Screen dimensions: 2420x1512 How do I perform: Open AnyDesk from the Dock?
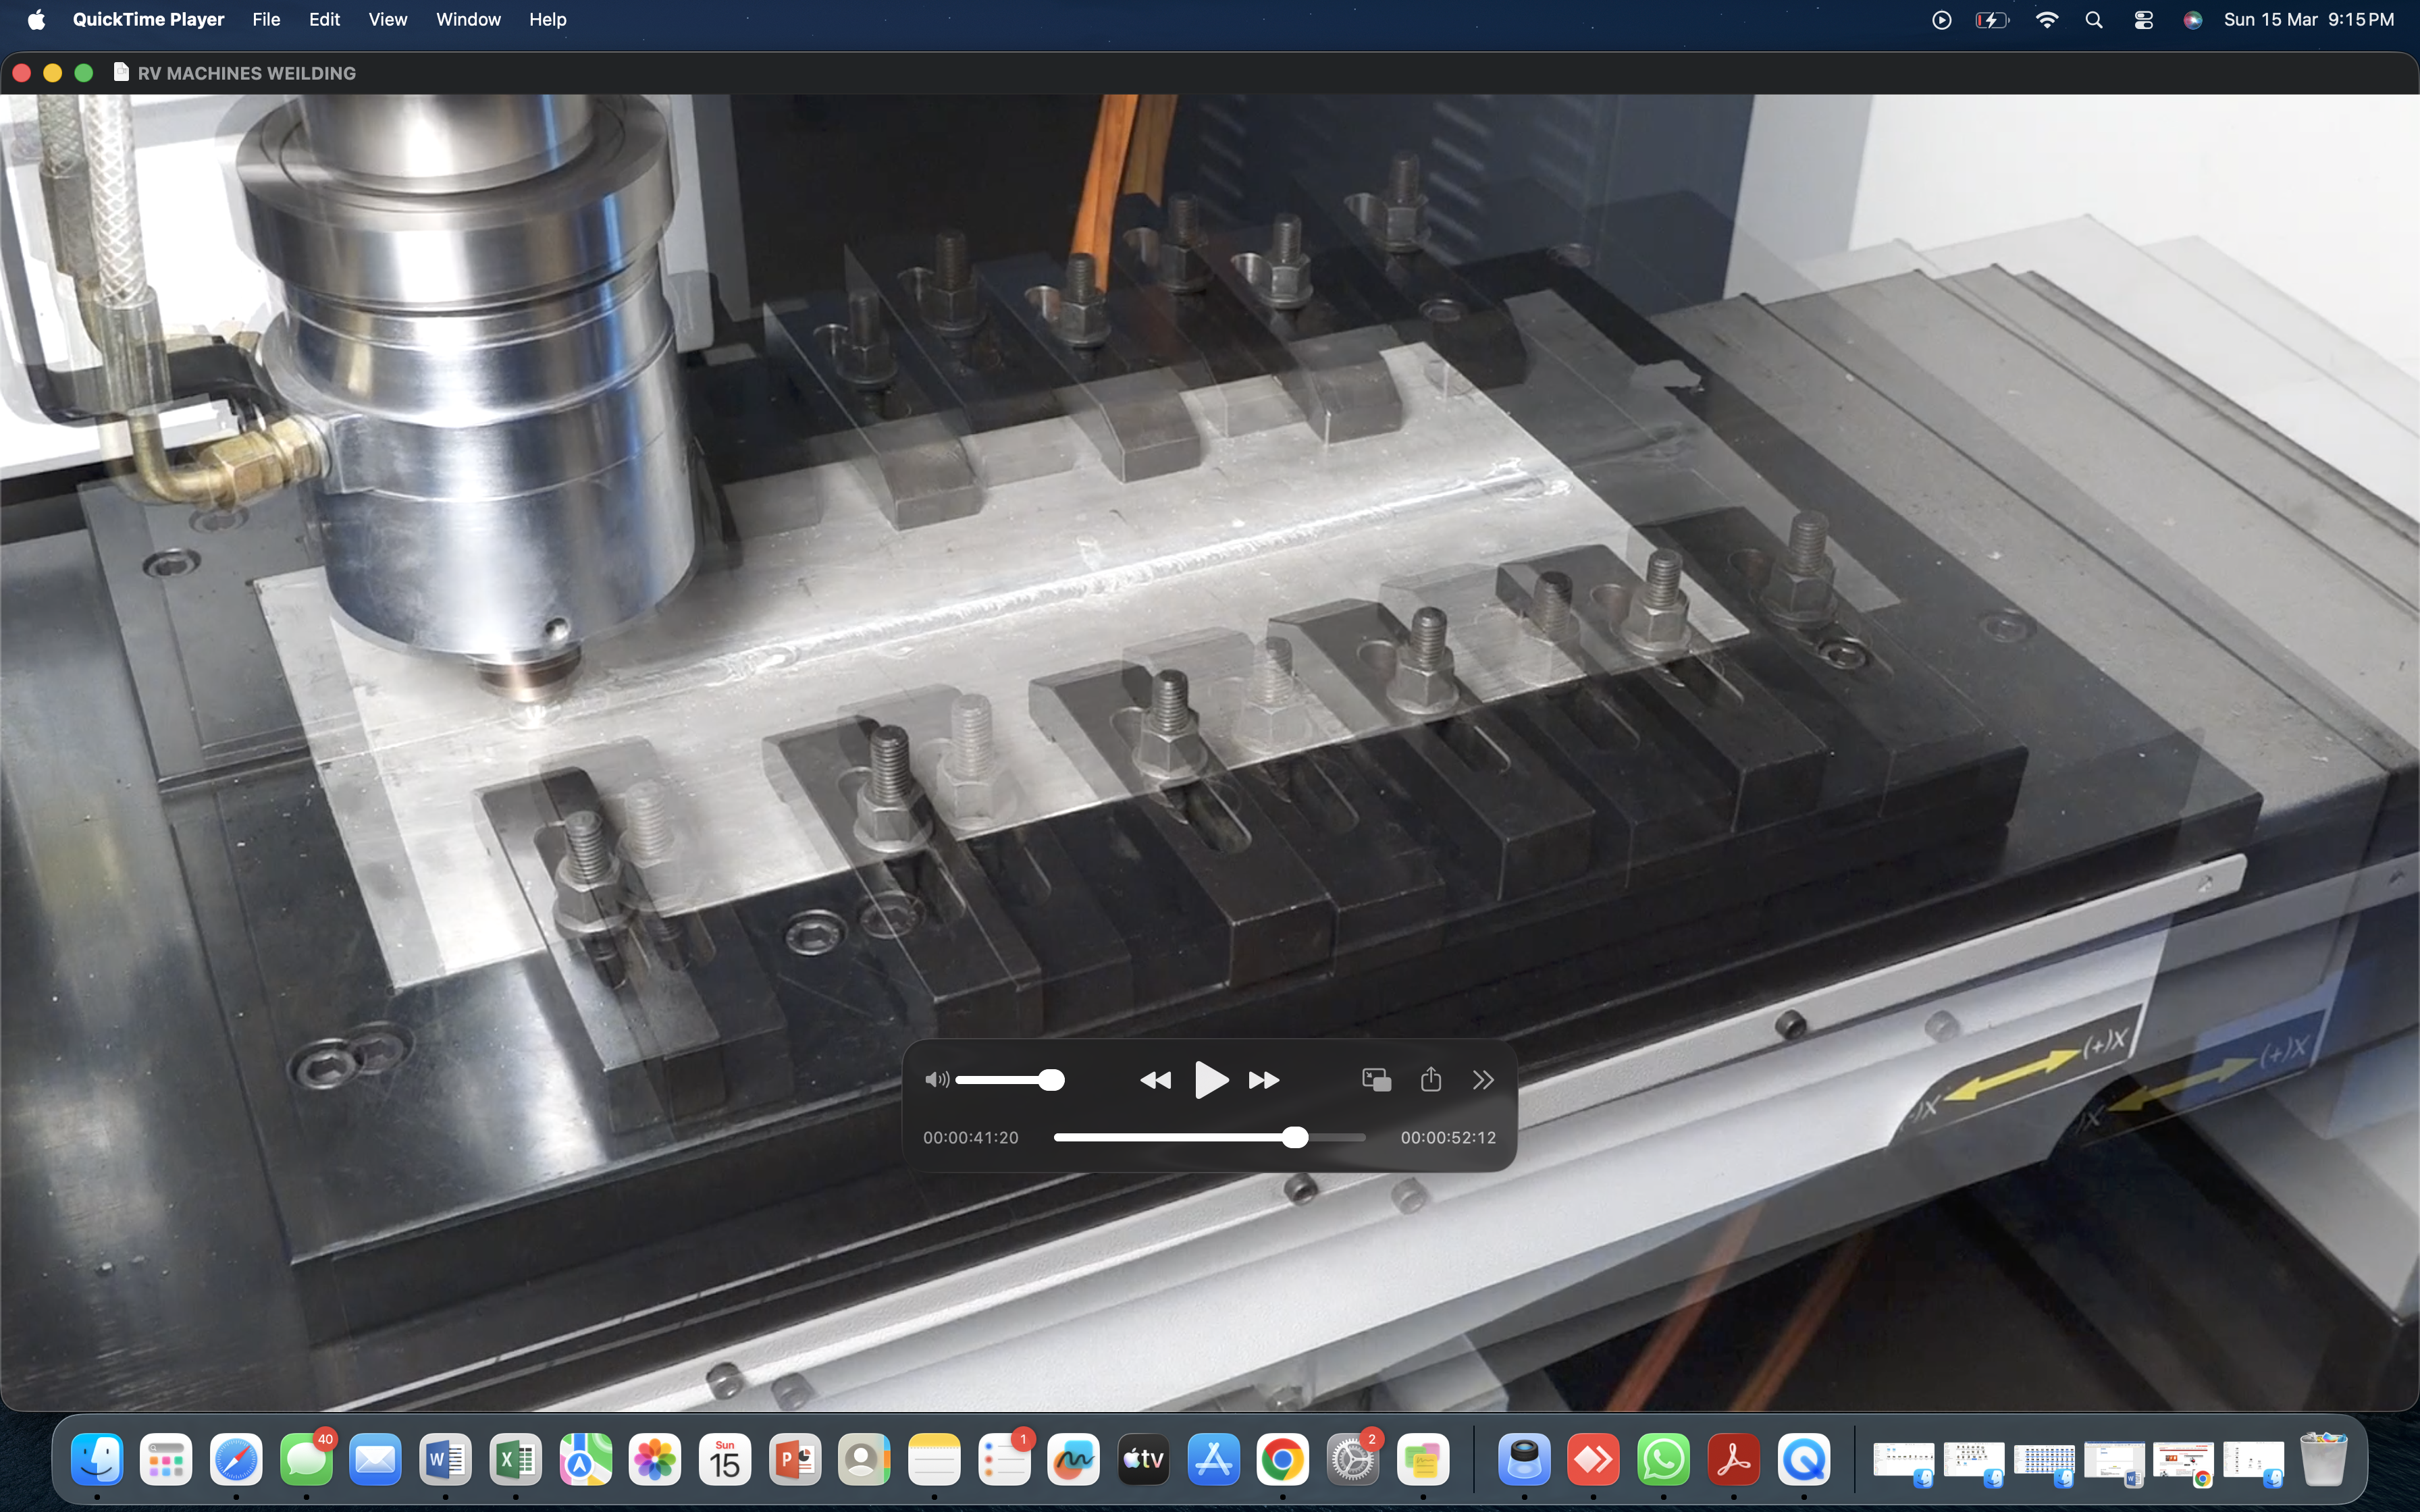coord(1593,1460)
